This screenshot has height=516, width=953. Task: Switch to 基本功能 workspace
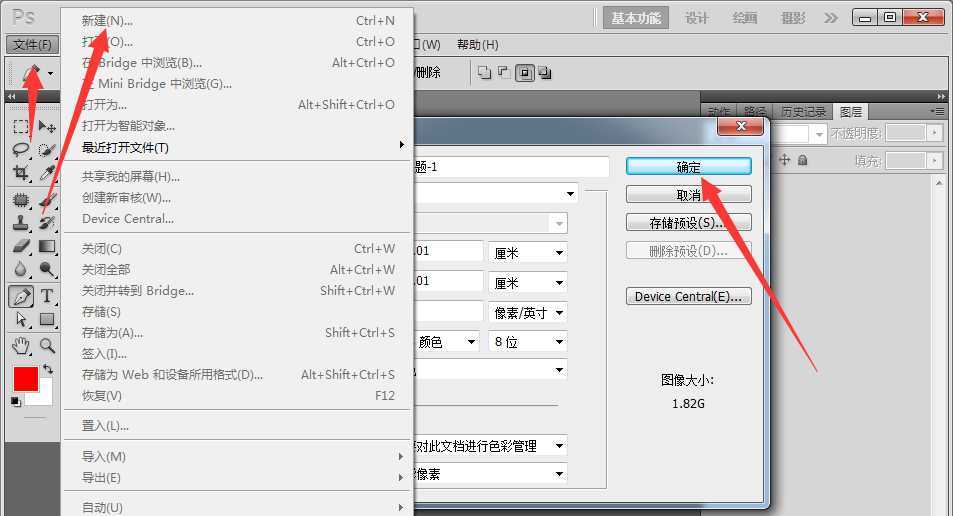[x=636, y=18]
